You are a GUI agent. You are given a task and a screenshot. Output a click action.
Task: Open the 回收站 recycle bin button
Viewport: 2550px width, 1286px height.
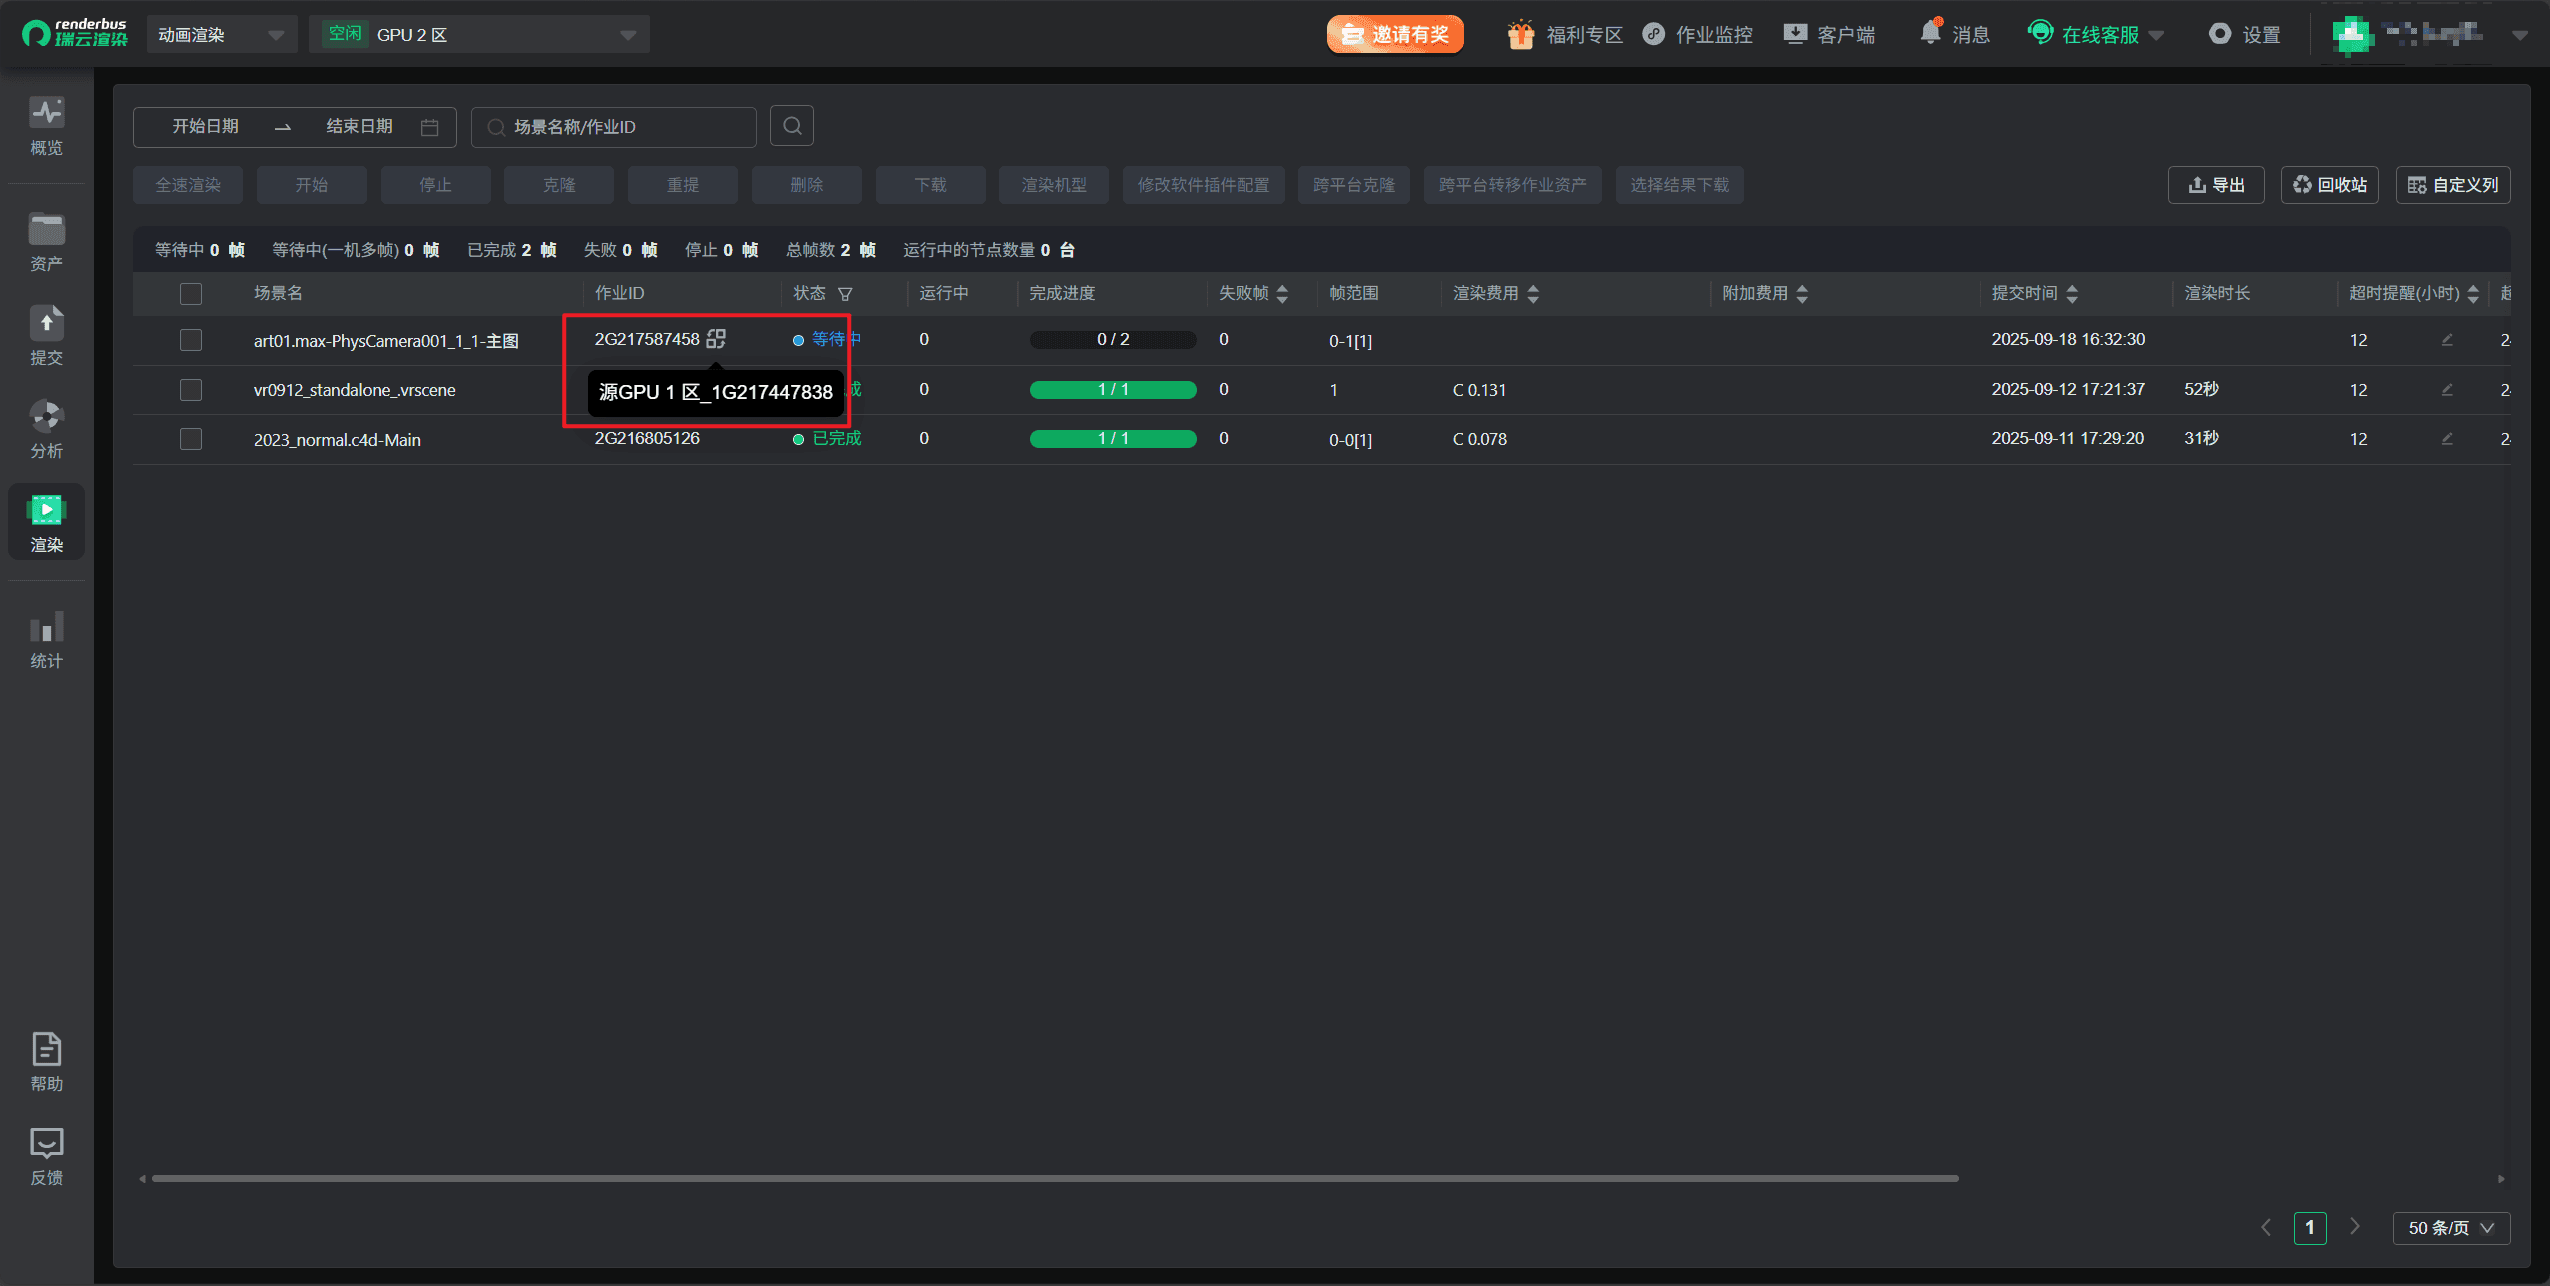coord(2329,185)
